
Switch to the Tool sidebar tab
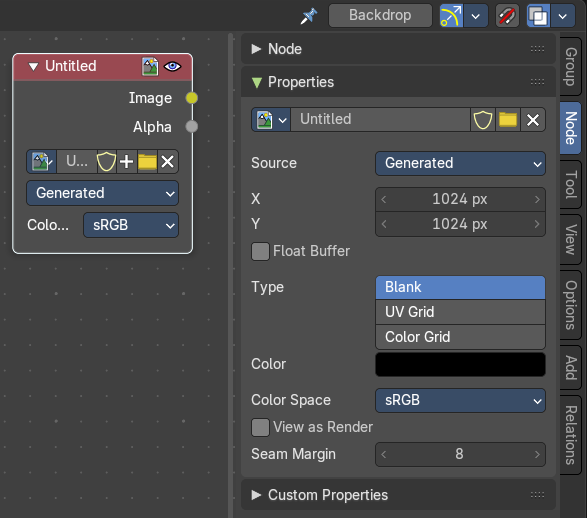pyautogui.click(x=571, y=185)
